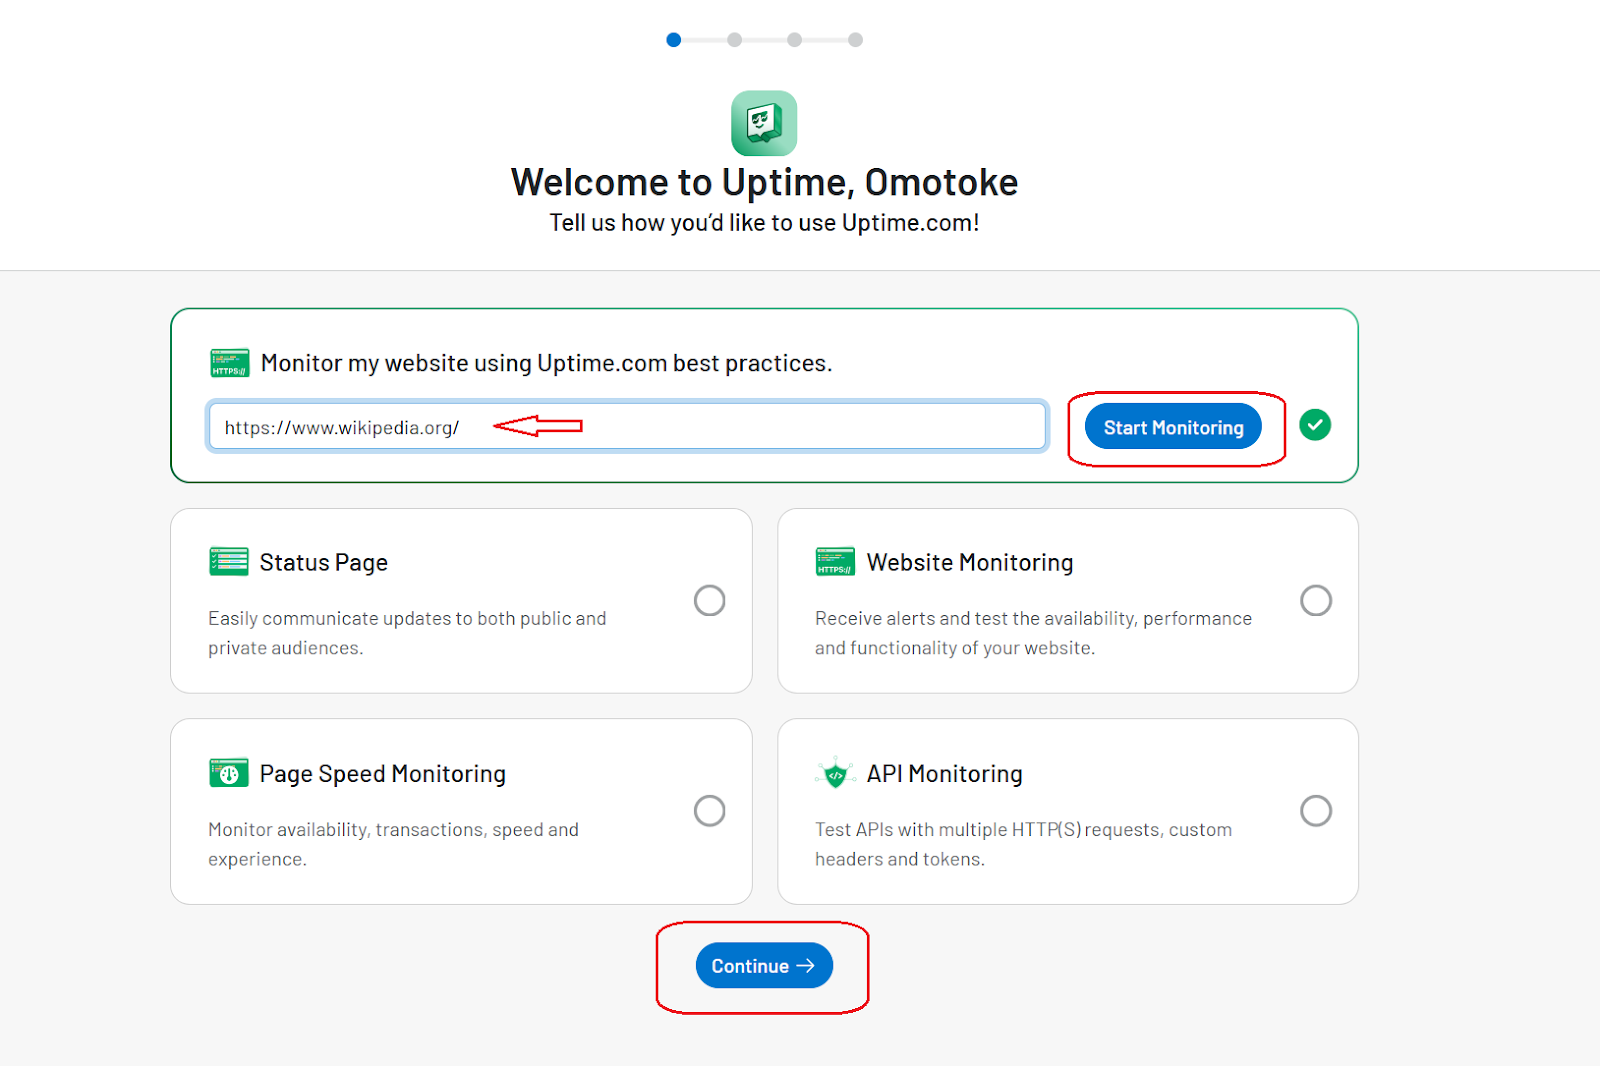Choose the Page Speed Monitoring radio option
Screen dimensions: 1600x1066
click(x=710, y=810)
